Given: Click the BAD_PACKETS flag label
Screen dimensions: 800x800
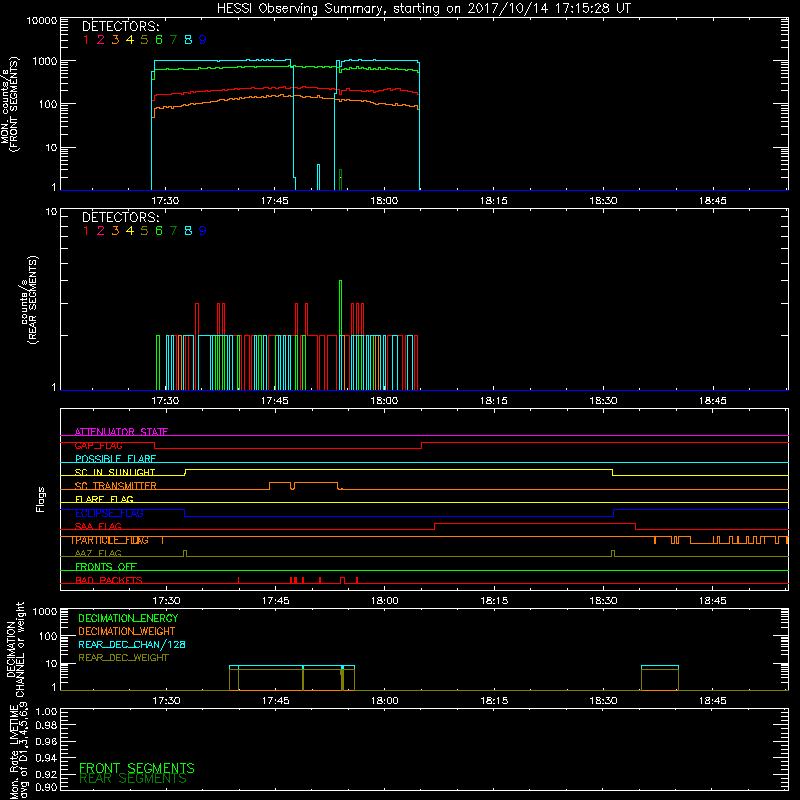Looking at the screenshot, I should click(109, 580).
